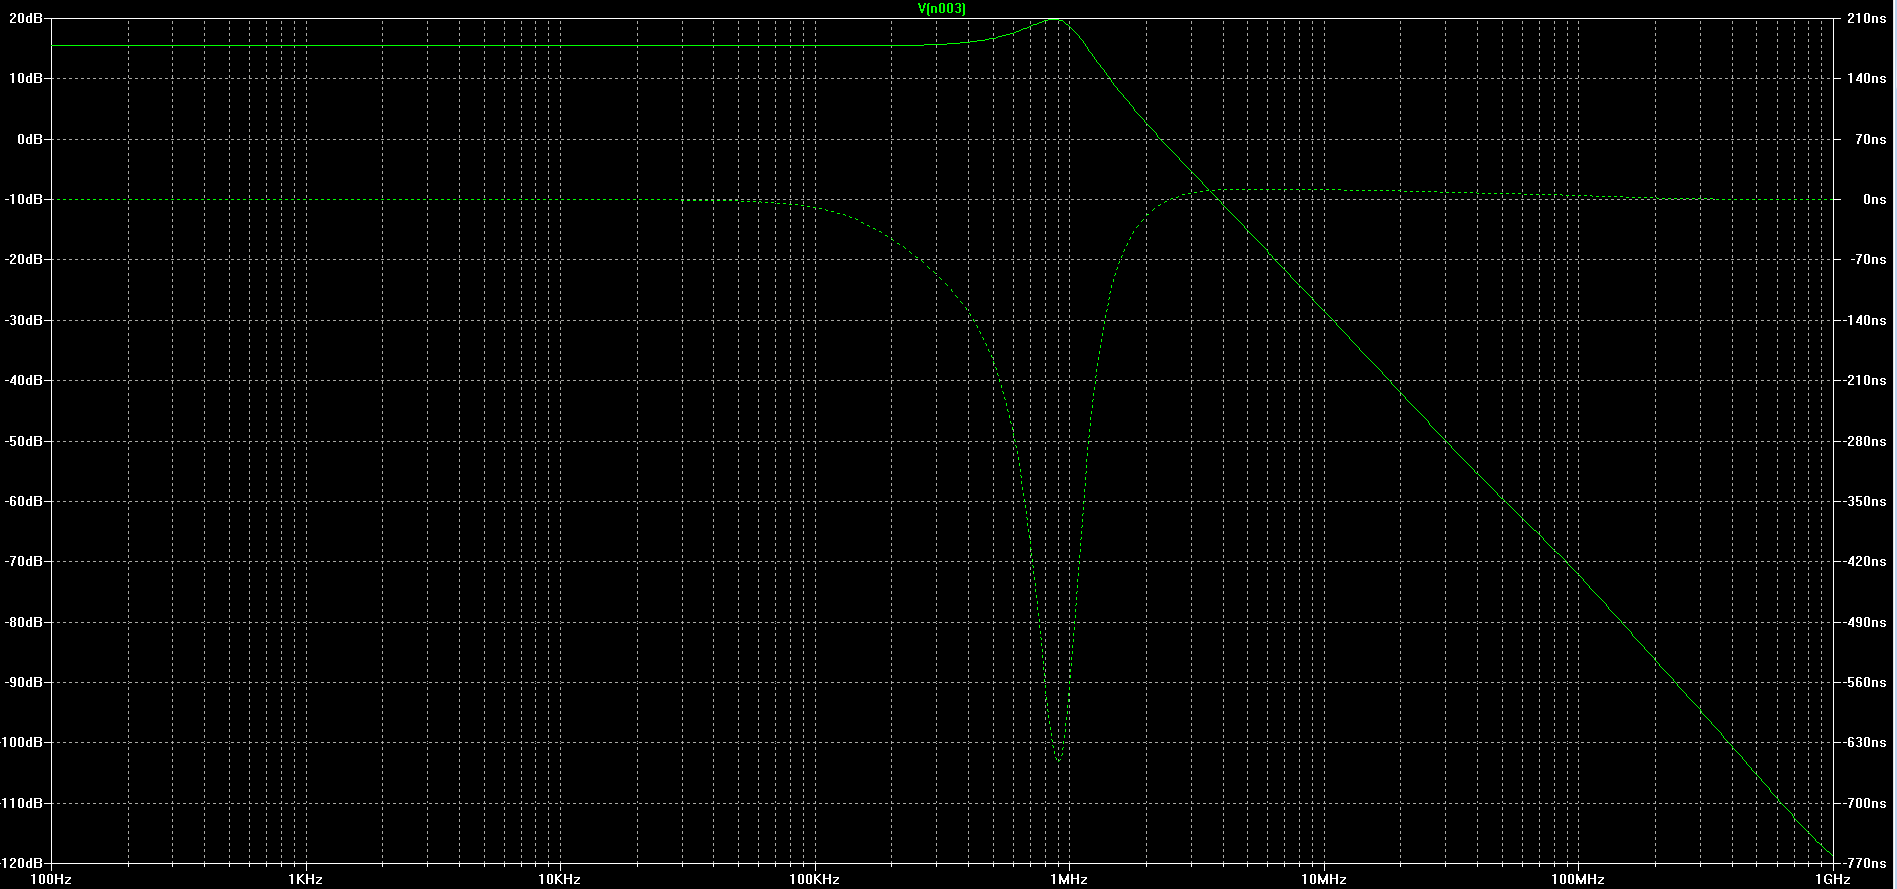Click the 100KHz frequency axis label
This screenshot has height=889, width=1897.
pyautogui.click(x=814, y=879)
